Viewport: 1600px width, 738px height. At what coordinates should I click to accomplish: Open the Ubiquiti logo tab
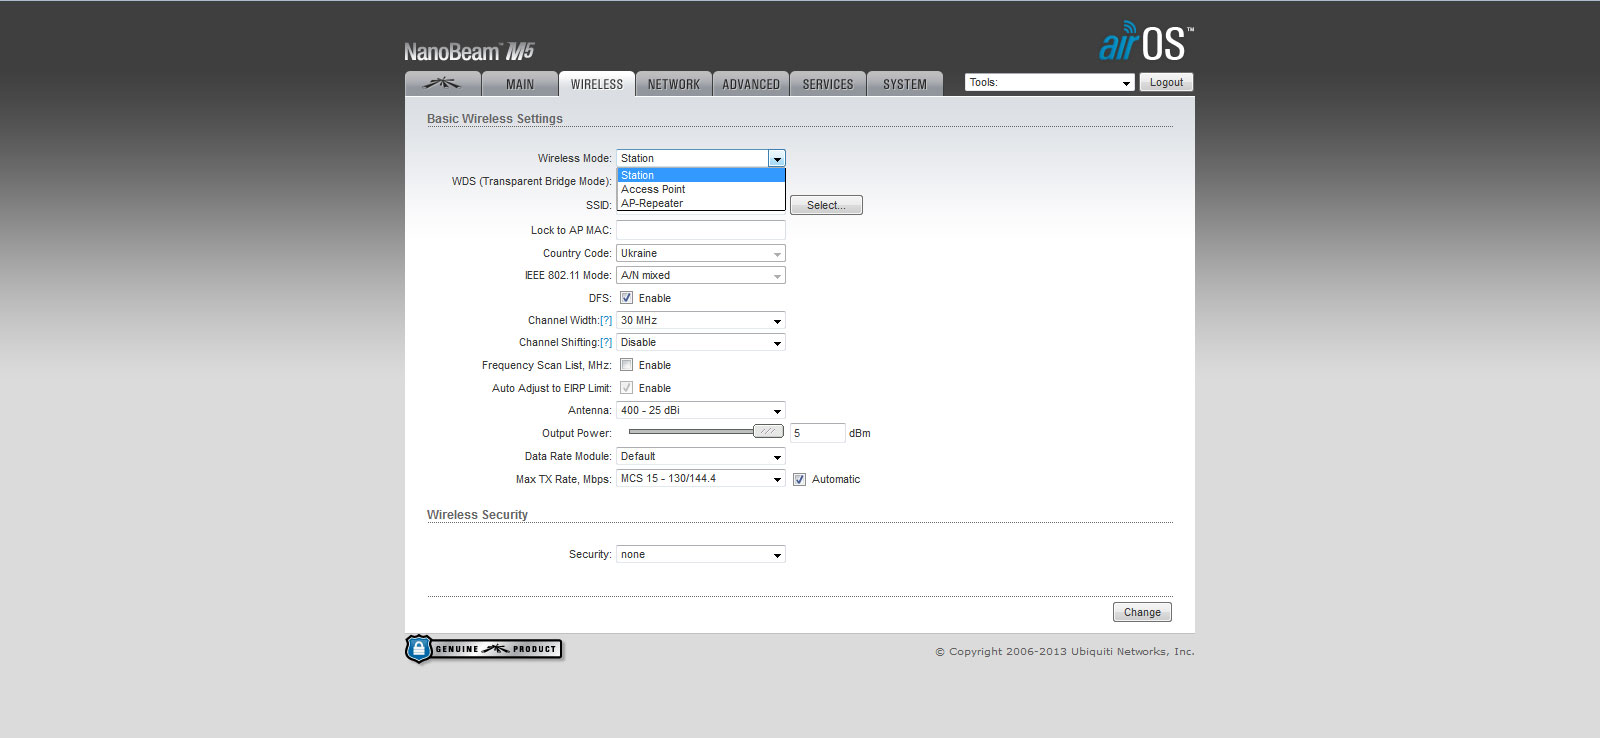coord(442,84)
